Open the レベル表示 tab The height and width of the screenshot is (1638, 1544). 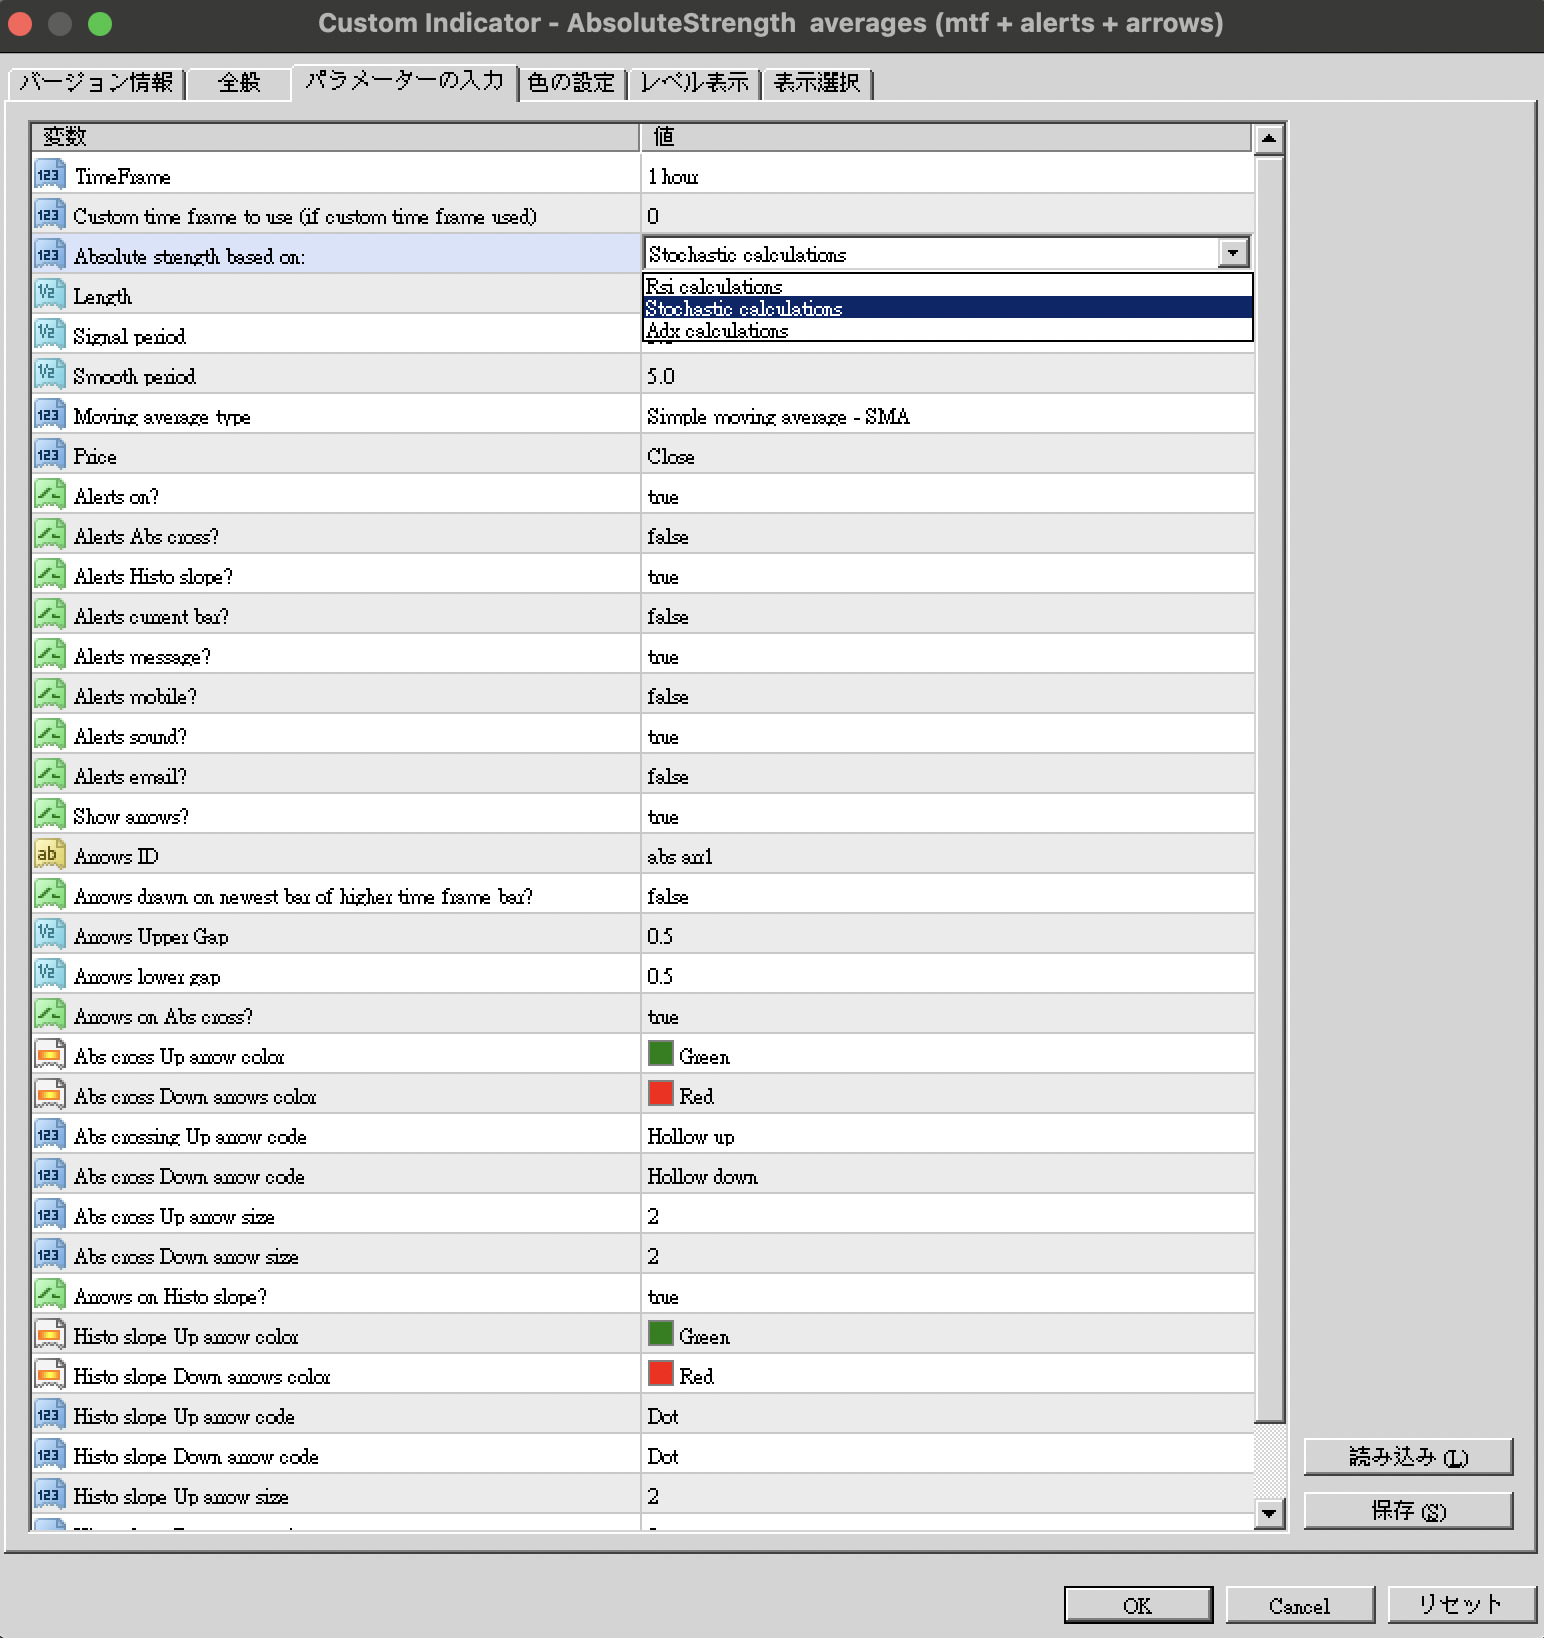click(x=694, y=82)
